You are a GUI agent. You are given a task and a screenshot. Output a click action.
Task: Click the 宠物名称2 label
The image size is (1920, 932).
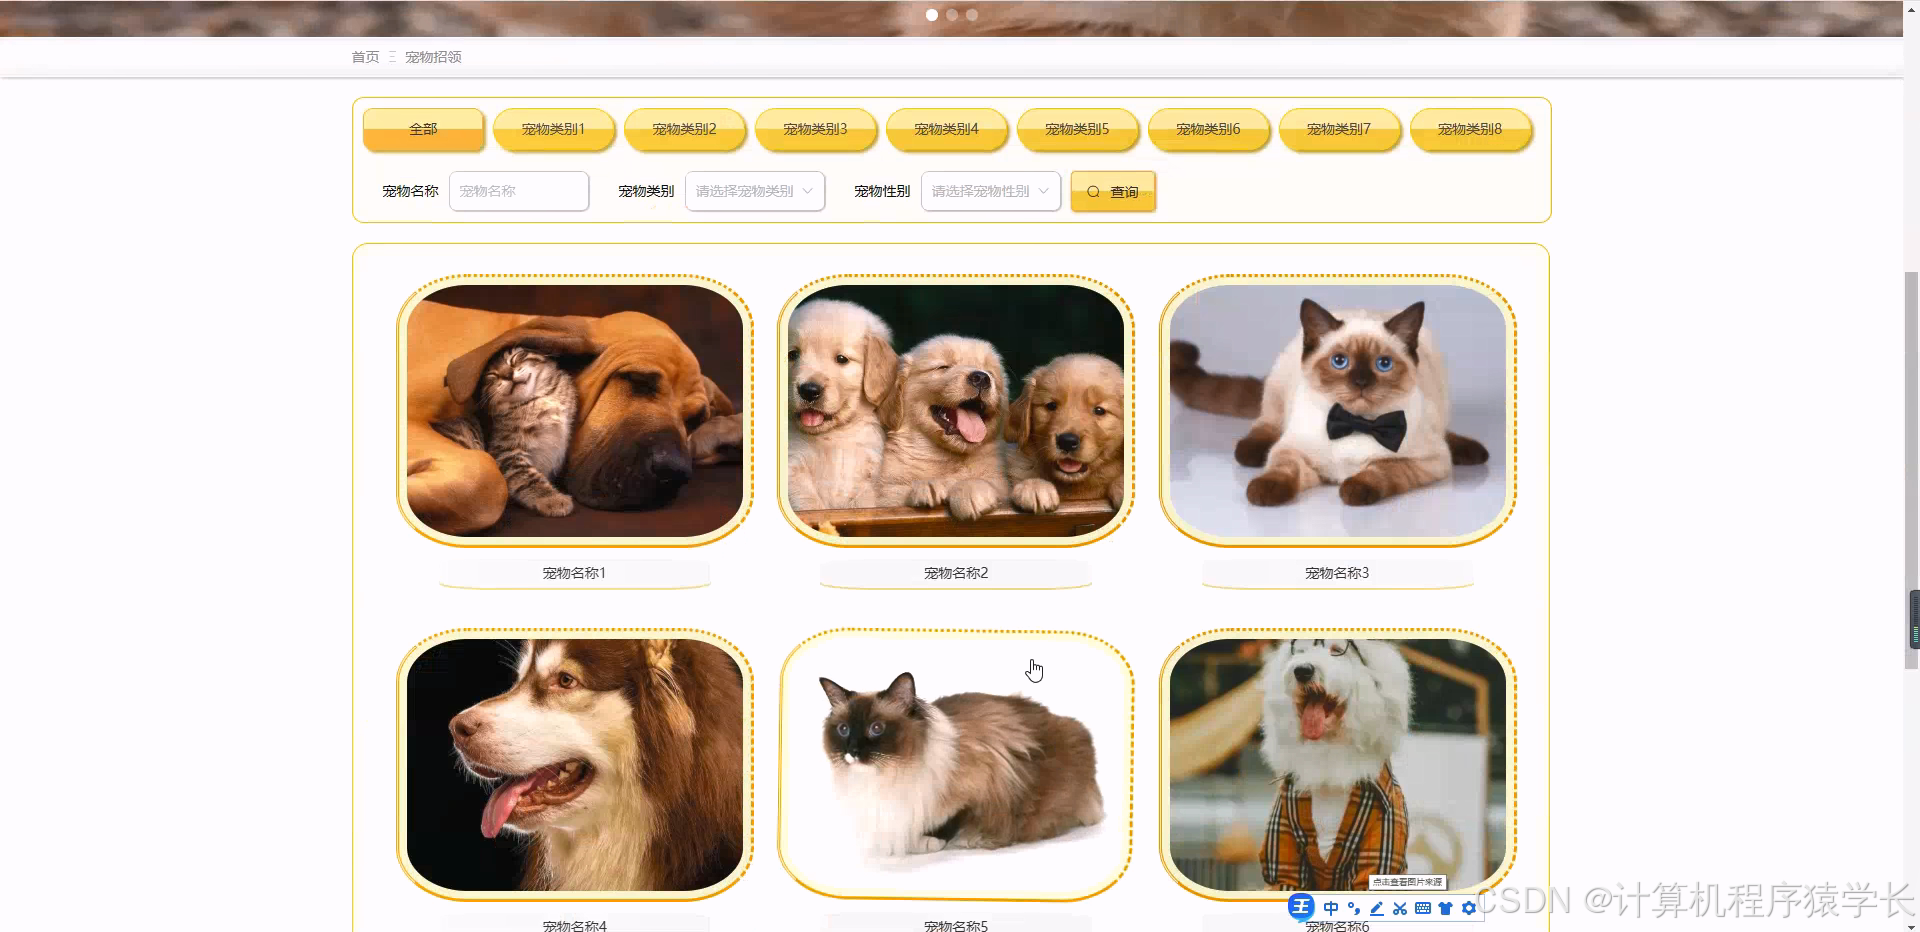[956, 573]
